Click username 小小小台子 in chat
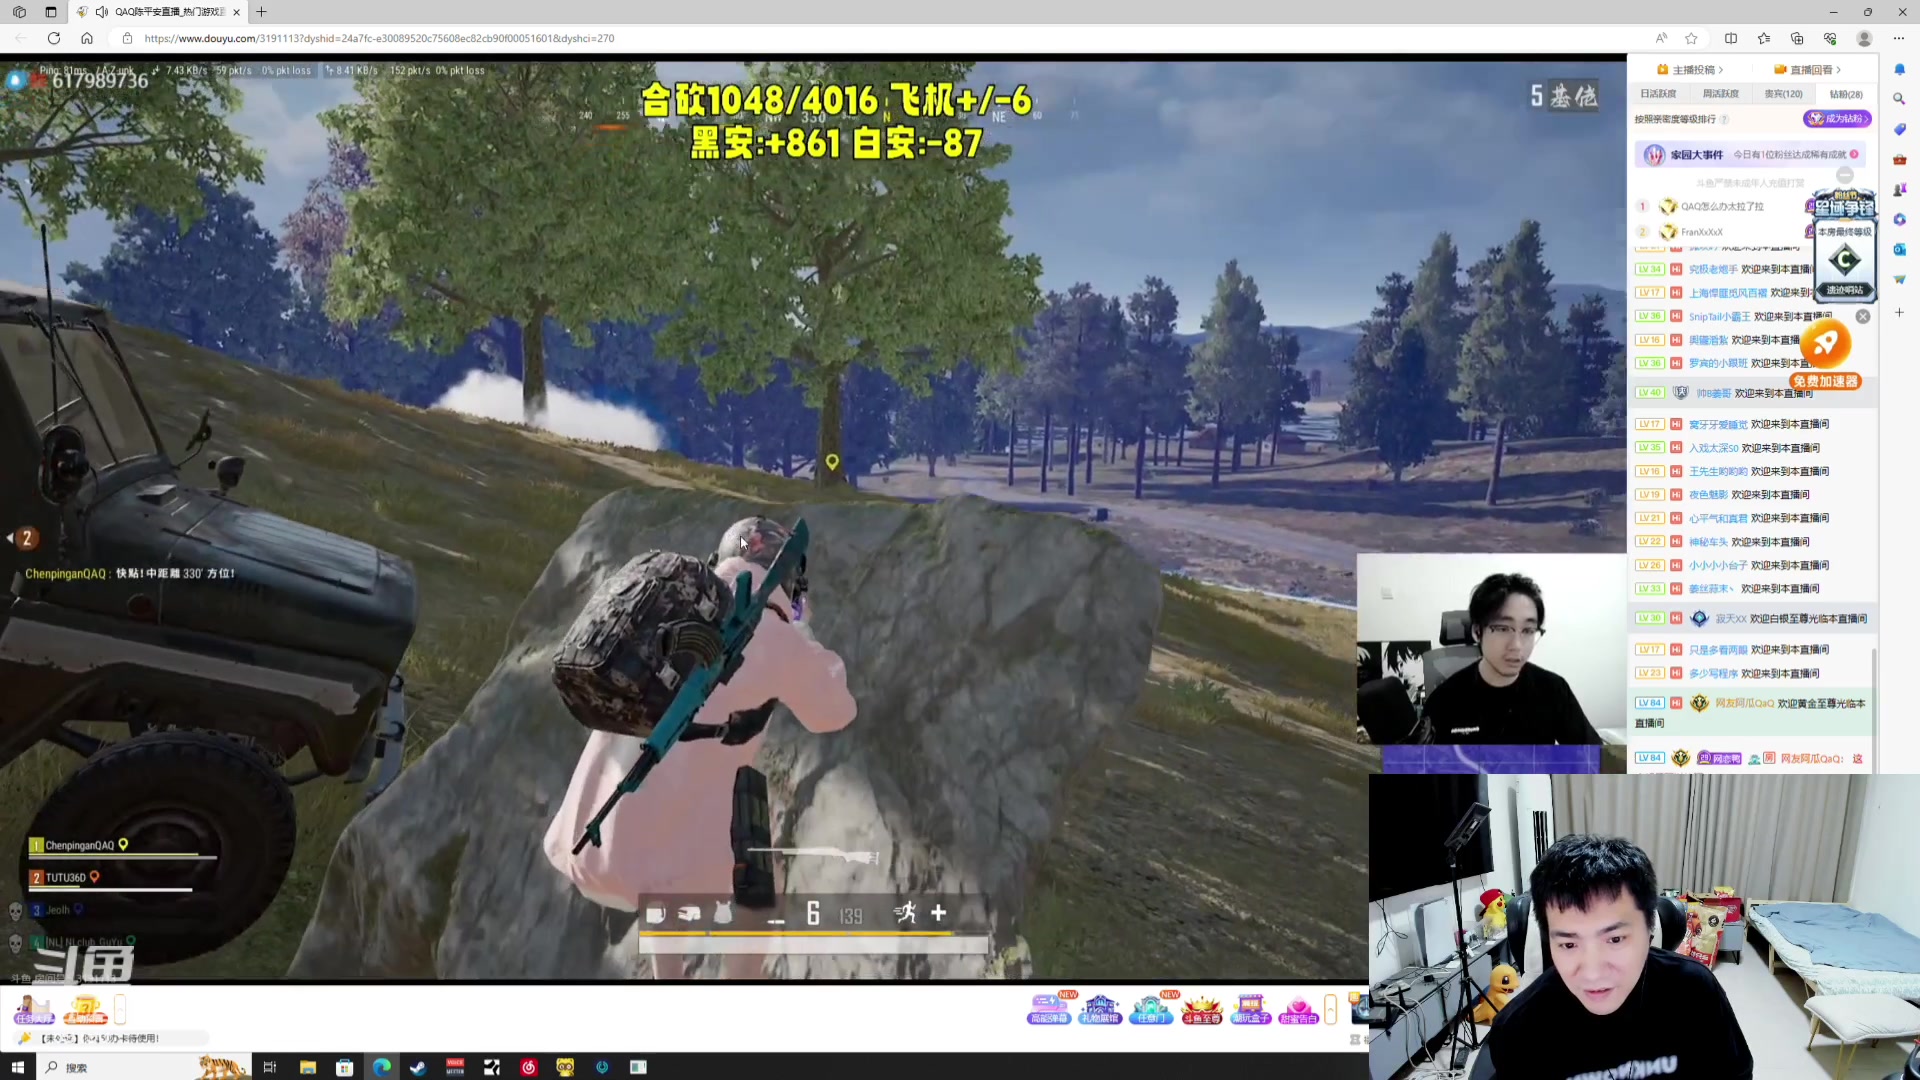The height and width of the screenshot is (1080, 1920). [x=1718, y=566]
